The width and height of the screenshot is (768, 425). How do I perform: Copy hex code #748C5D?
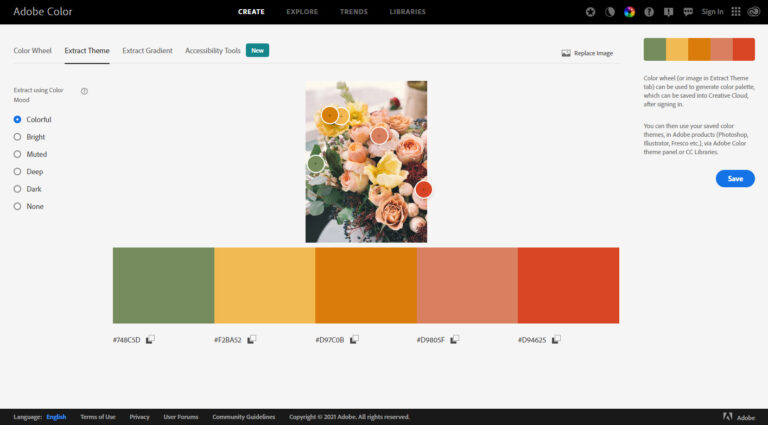pos(150,340)
